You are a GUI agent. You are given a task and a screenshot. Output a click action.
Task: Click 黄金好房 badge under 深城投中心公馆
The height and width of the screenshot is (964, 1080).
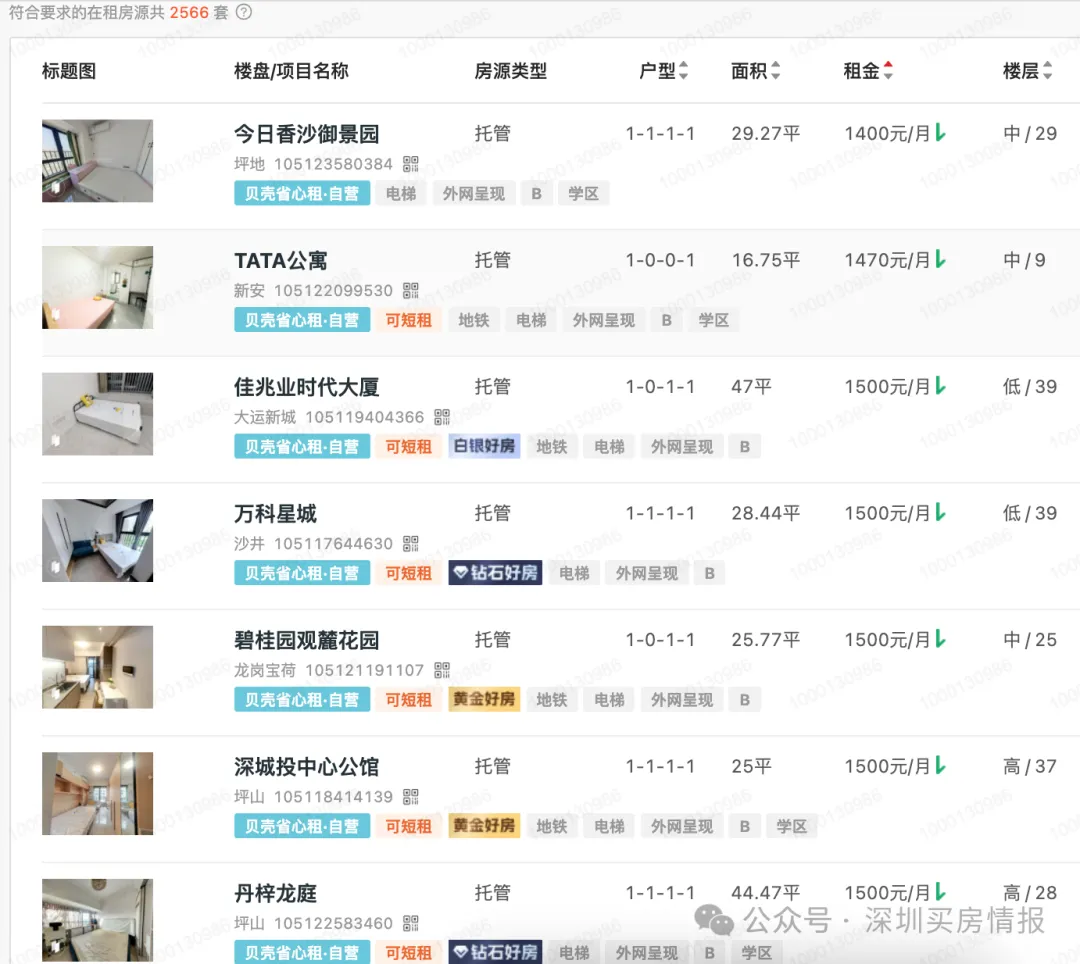pos(484,826)
